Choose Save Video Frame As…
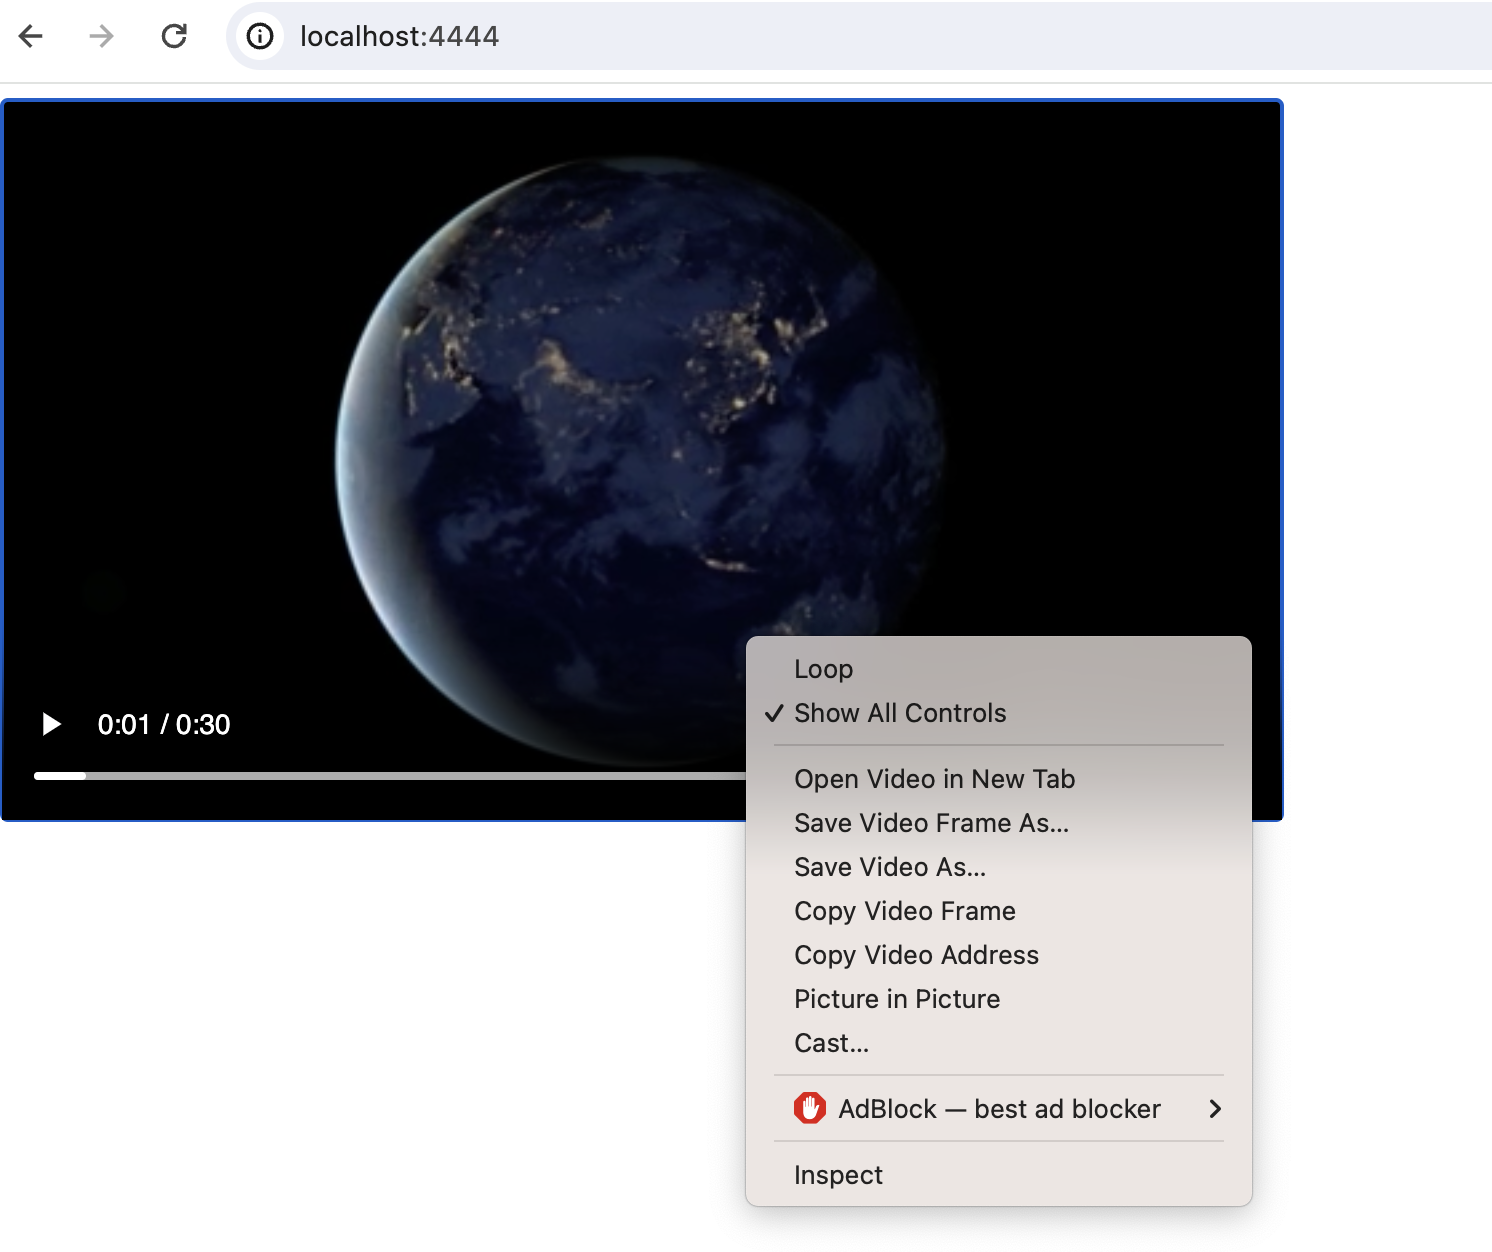The width and height of the screenshot is (1492, 1252). click(931, 823)
